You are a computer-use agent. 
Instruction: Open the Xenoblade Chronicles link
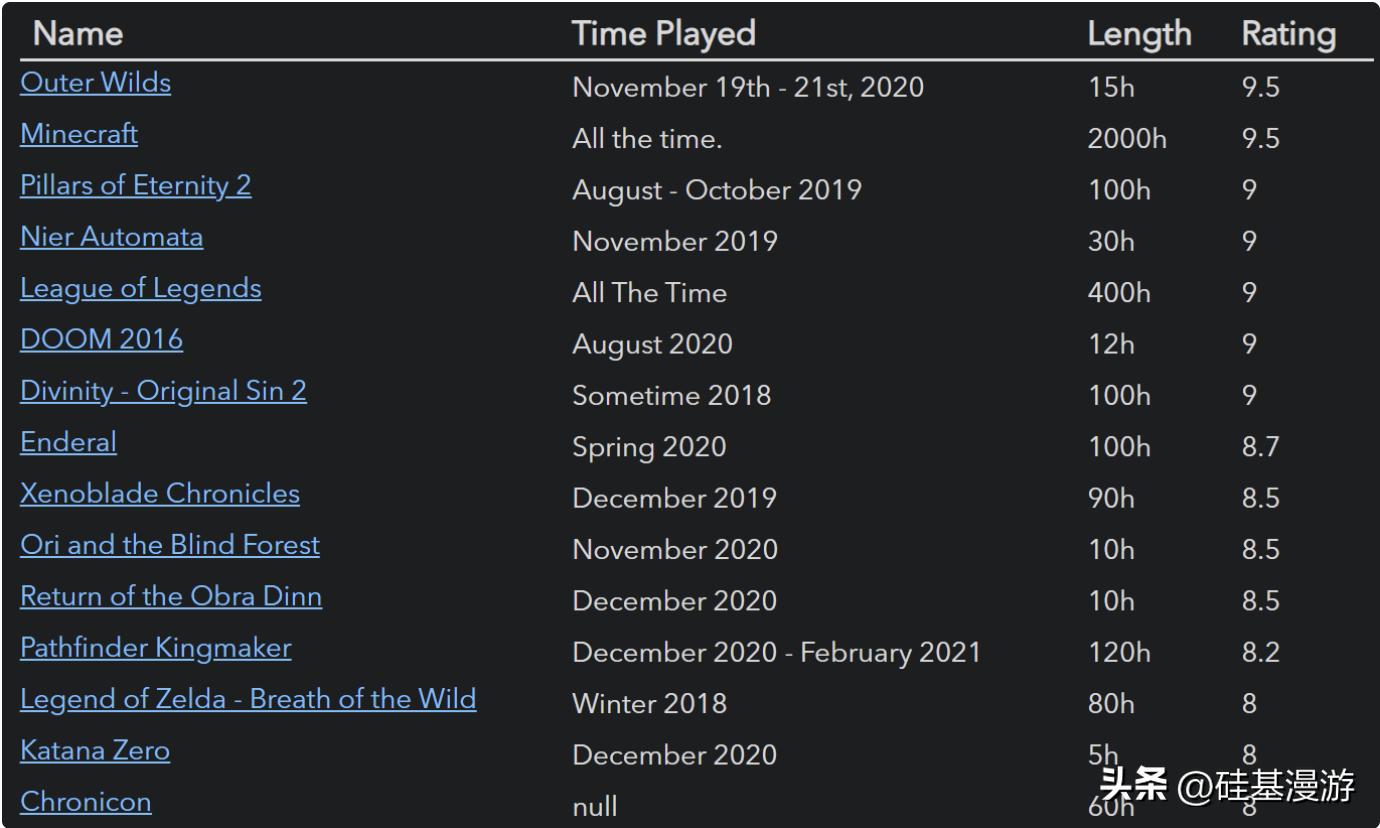click(x=160, y=494)
